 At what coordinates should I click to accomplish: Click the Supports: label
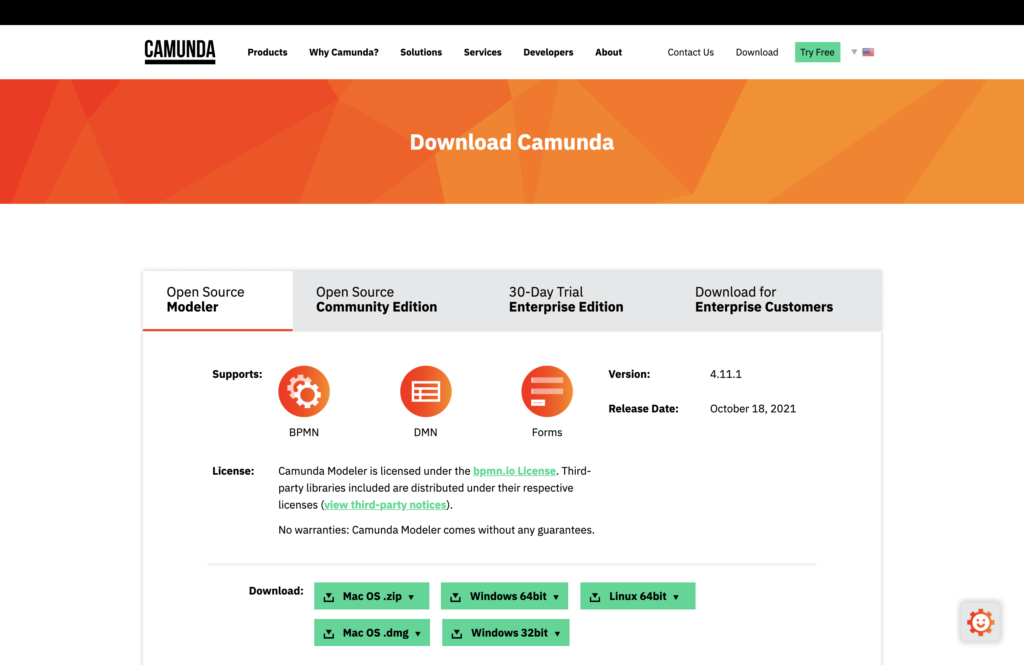click(x=237, y=374)
